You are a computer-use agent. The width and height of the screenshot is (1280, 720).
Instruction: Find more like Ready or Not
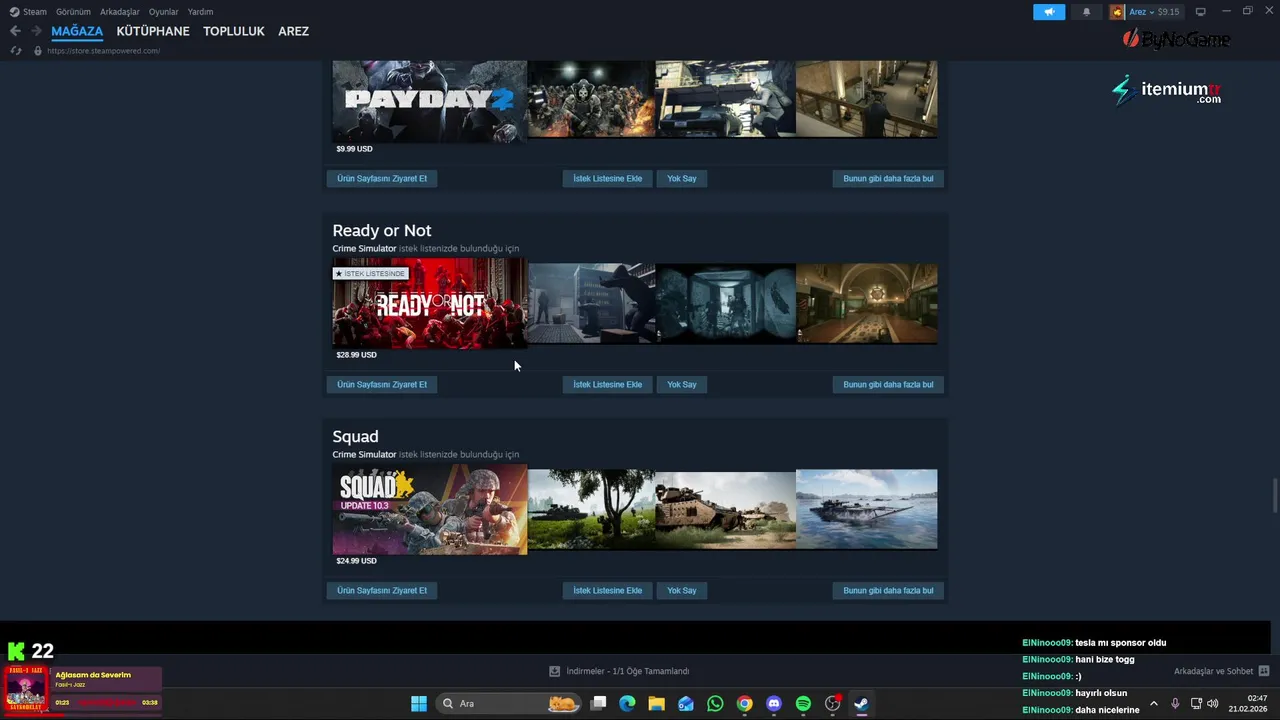[x=888, y=384]
